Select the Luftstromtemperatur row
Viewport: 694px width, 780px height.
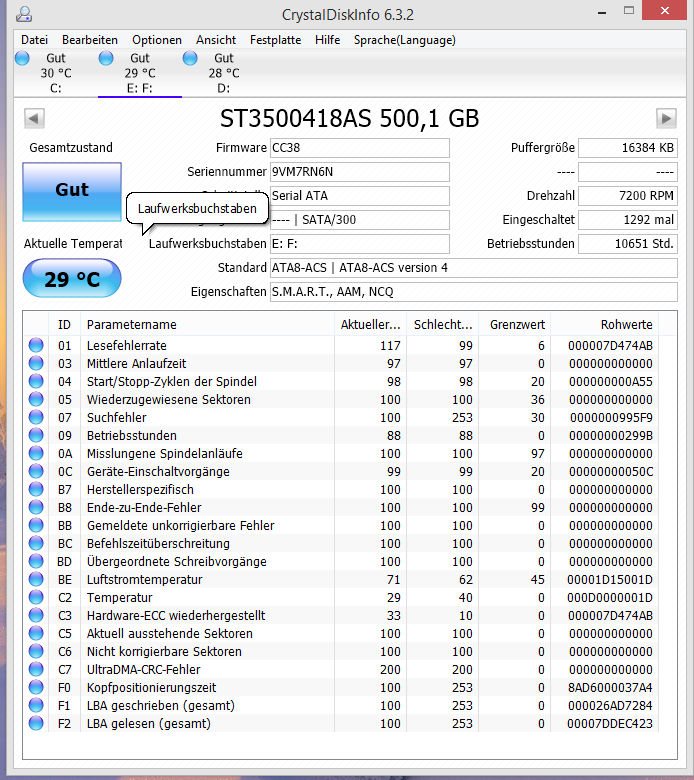343,580
